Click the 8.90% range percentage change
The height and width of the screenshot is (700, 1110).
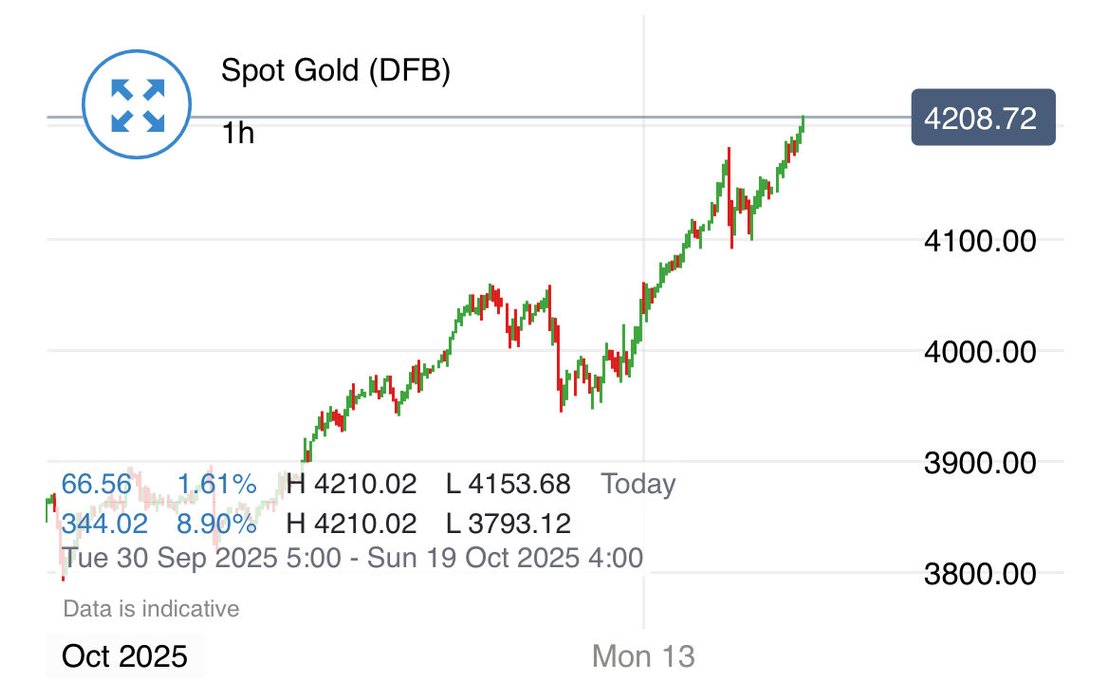tap(217, 523)
